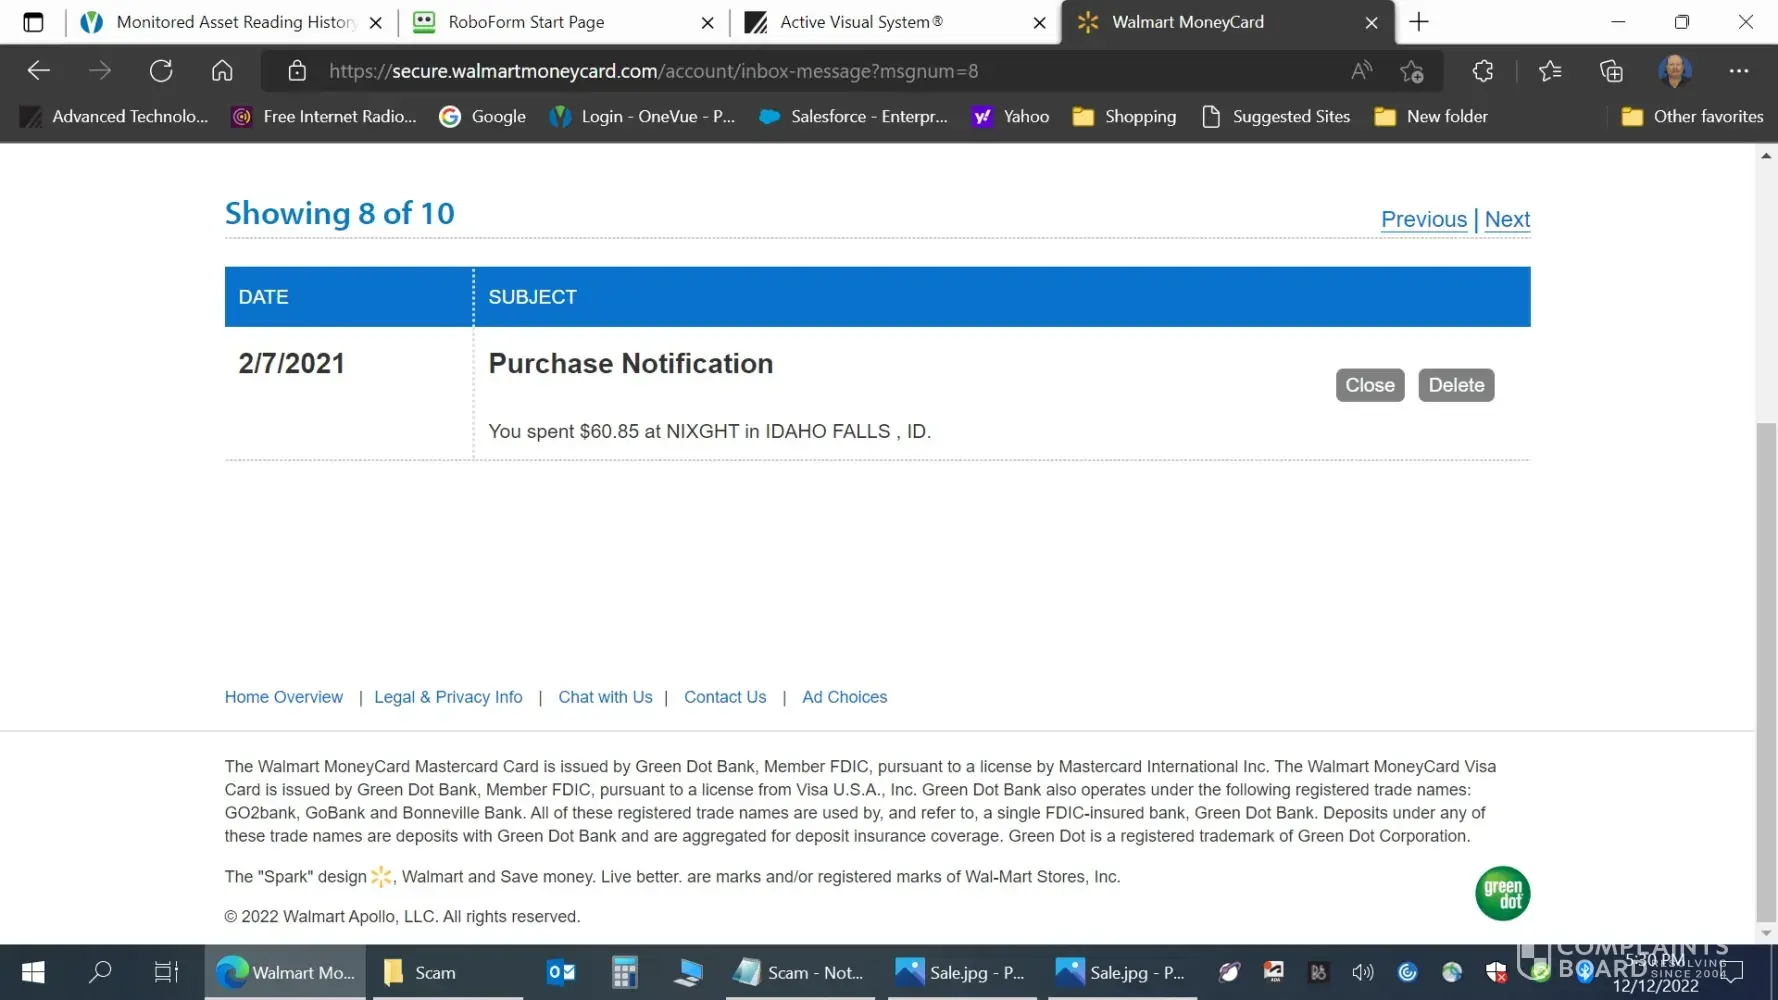Click the Green Dot logo

pyautogui.click(x=1502, y=893)
